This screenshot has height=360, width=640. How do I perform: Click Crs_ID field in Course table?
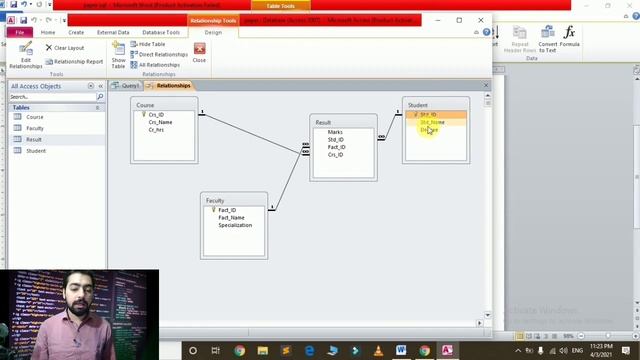click(156, 115)
